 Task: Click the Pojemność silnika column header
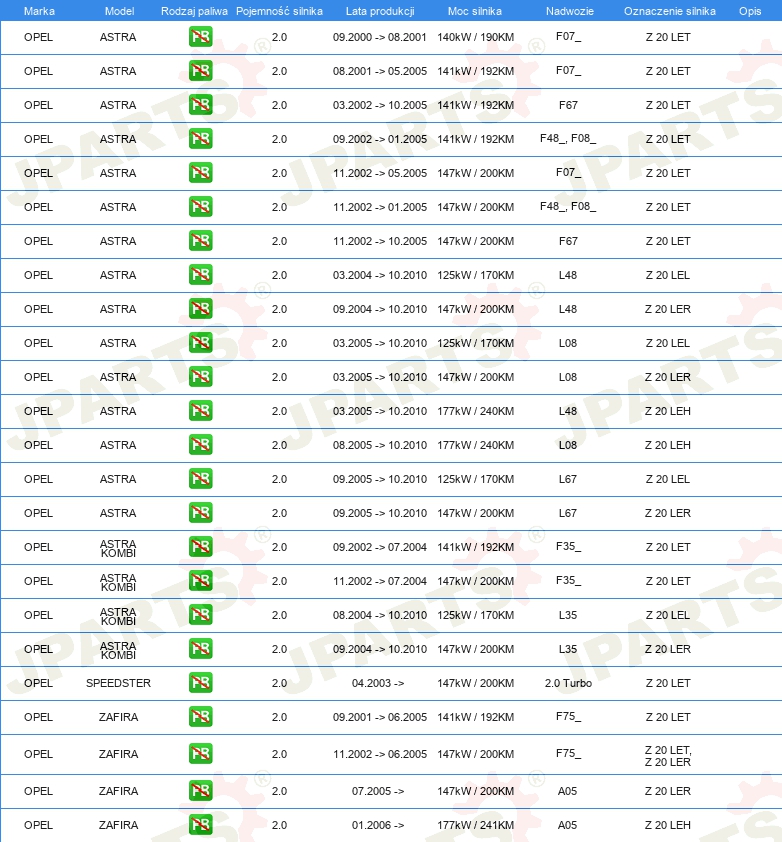pyautogui.click(x=279, y=11)
